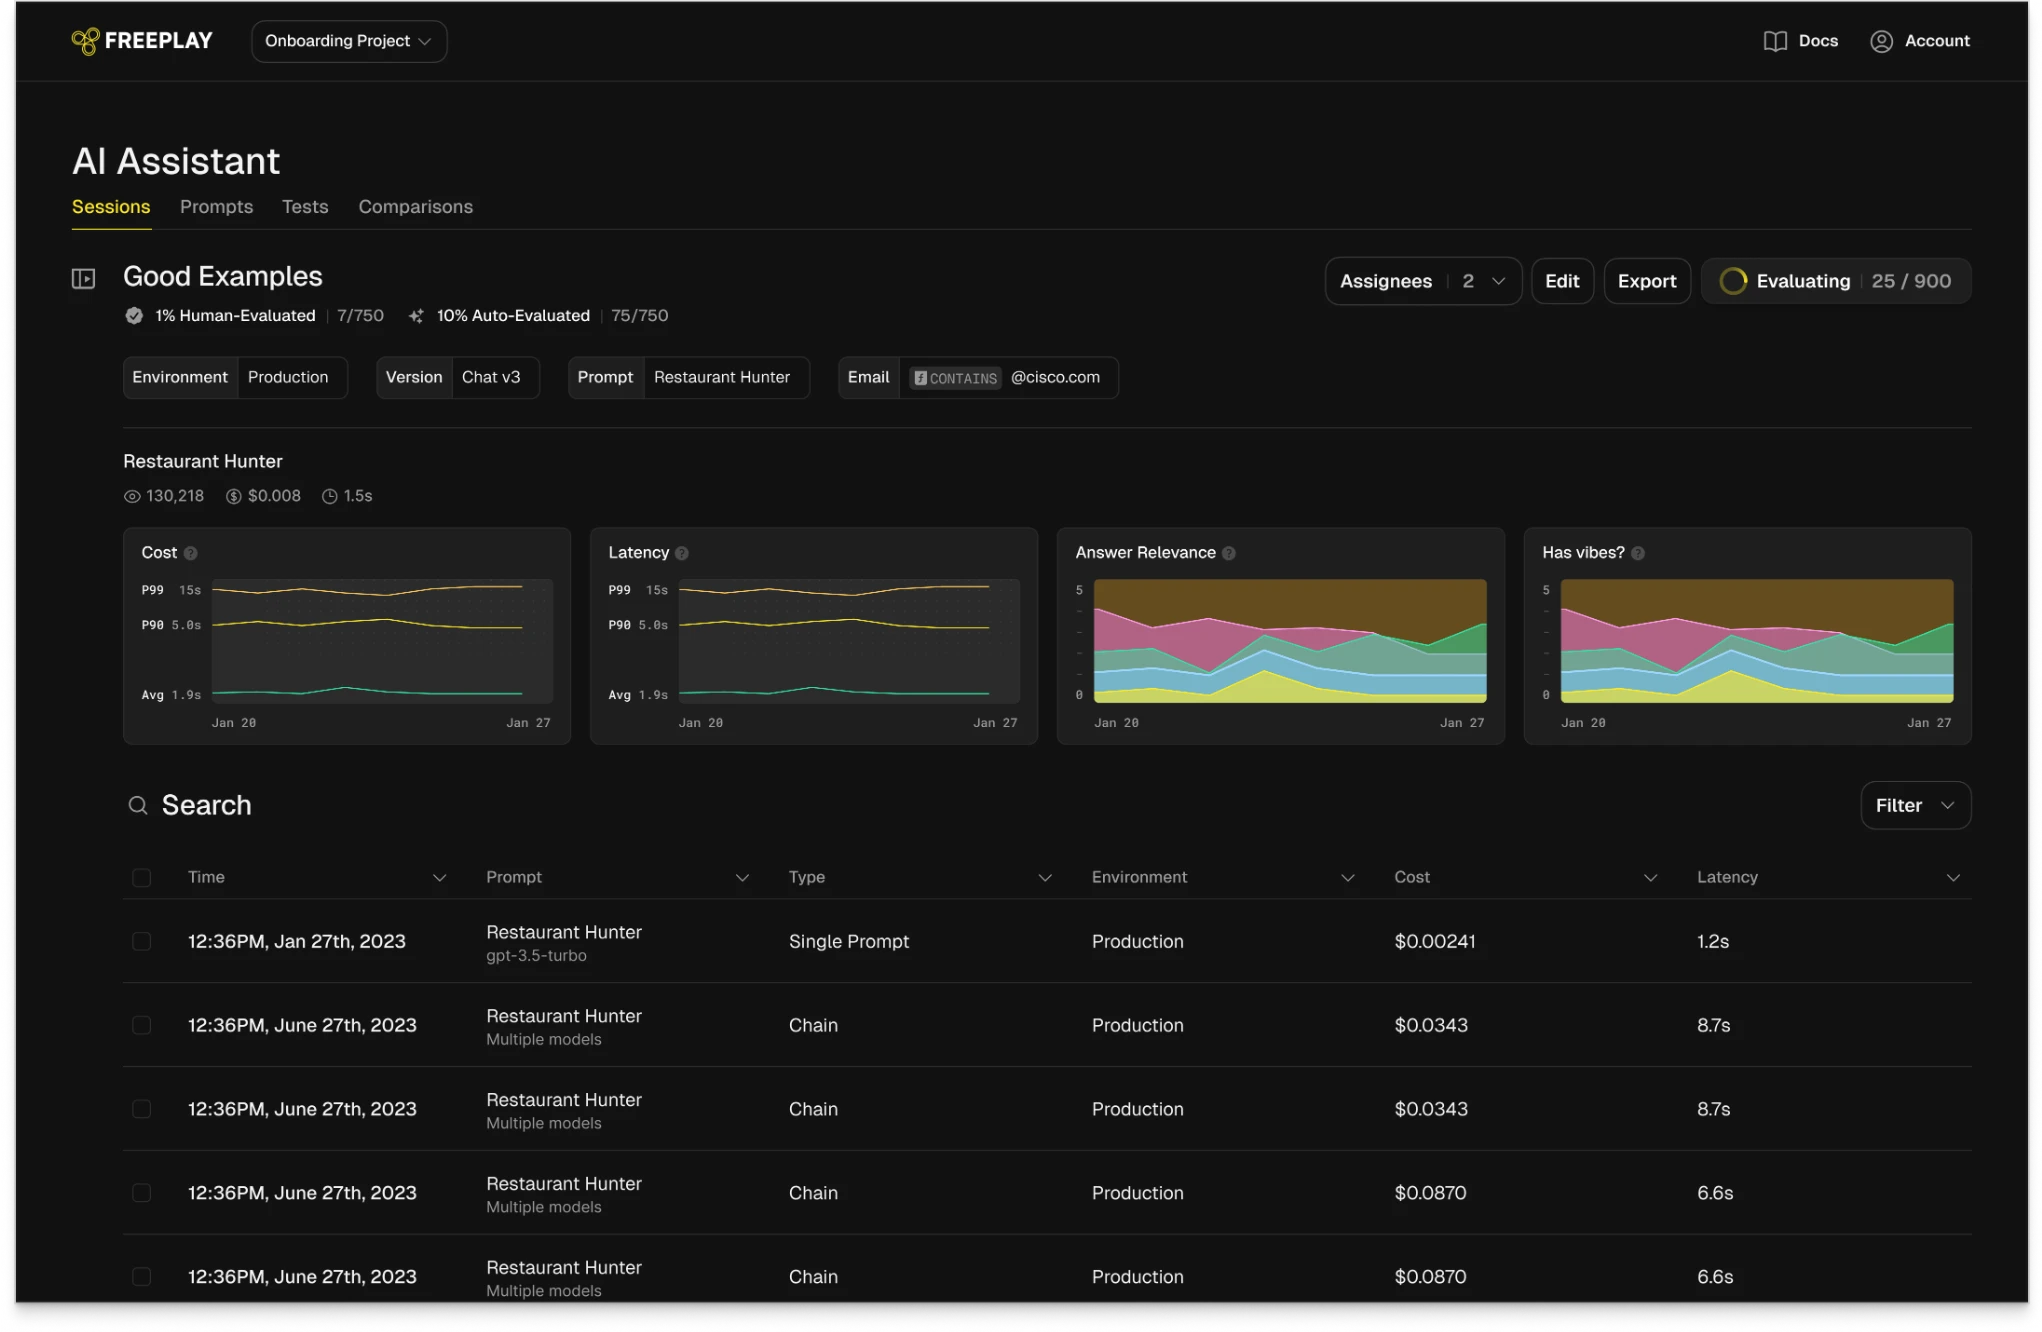Screen dimensions: 2042x1332
Task: Click the Evaluating 25 / 900 button
Action: coord(1836,282)
